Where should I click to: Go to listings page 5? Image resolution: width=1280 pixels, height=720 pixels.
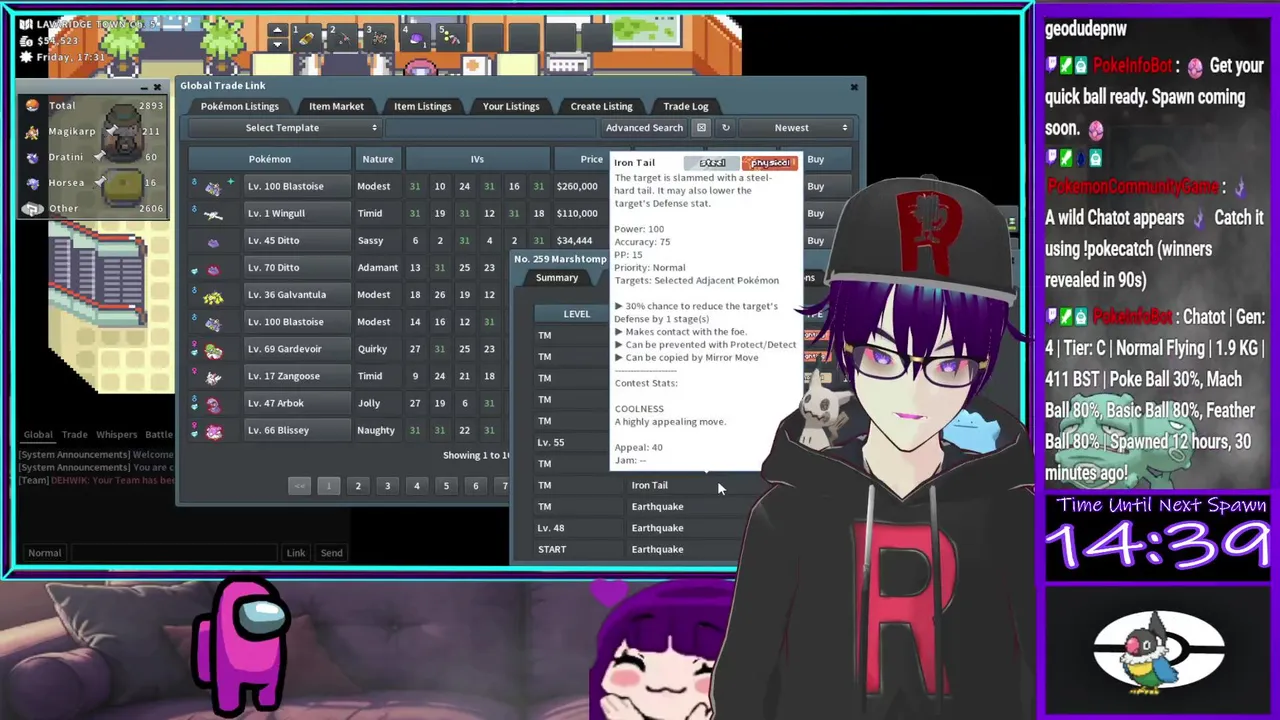click(446, 486)
